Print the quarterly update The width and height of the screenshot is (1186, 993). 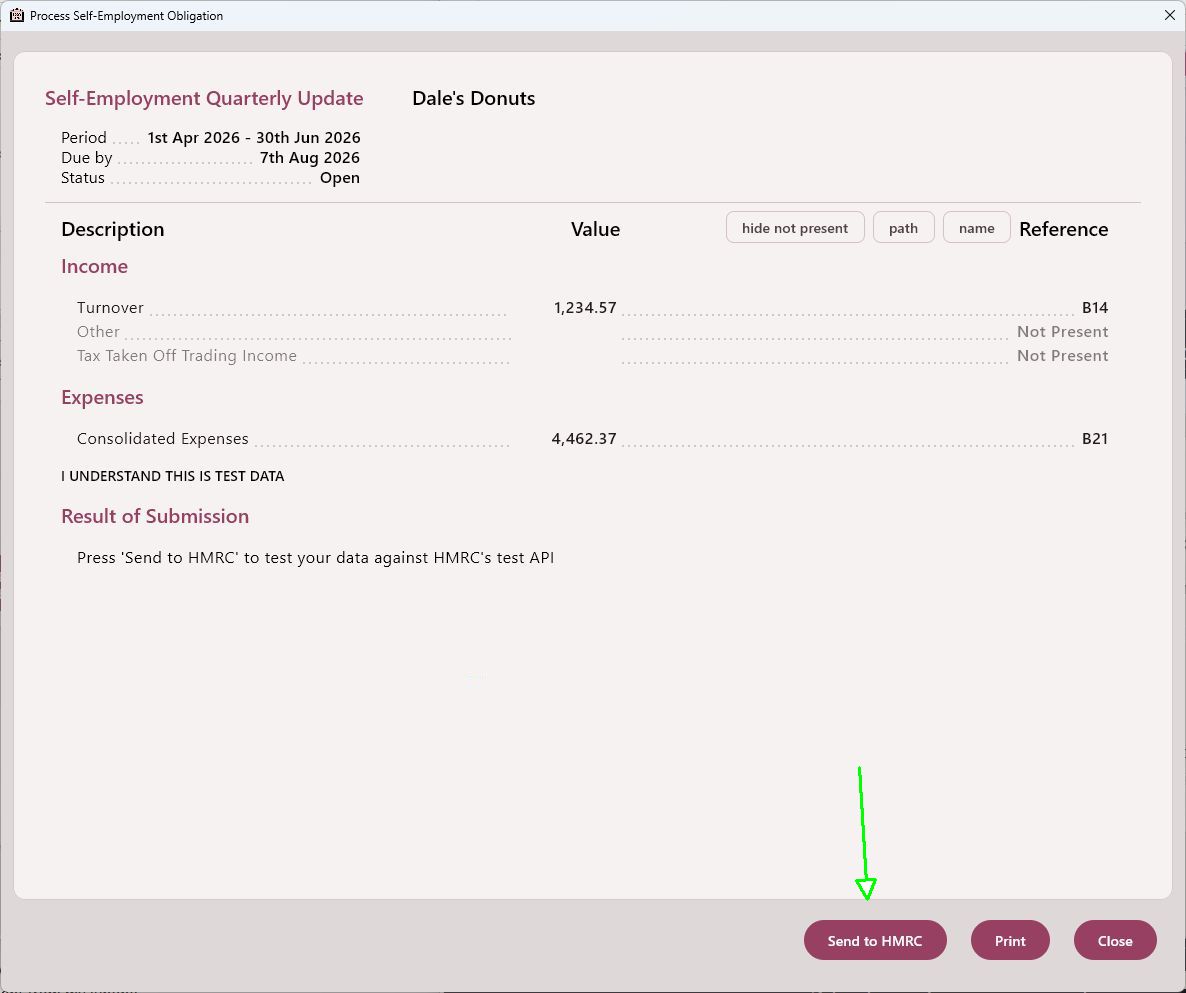[x=1010, y=941]
